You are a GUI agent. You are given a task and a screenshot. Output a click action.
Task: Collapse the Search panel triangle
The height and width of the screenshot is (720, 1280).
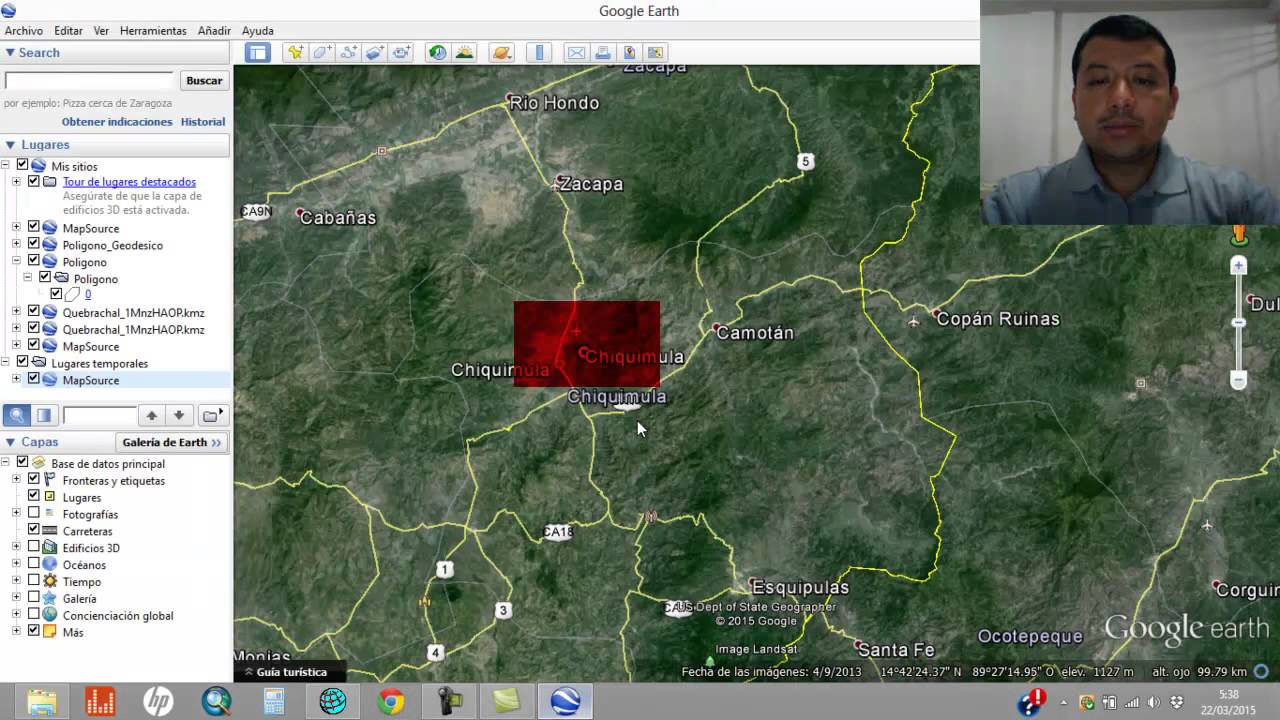pos(10,53)
